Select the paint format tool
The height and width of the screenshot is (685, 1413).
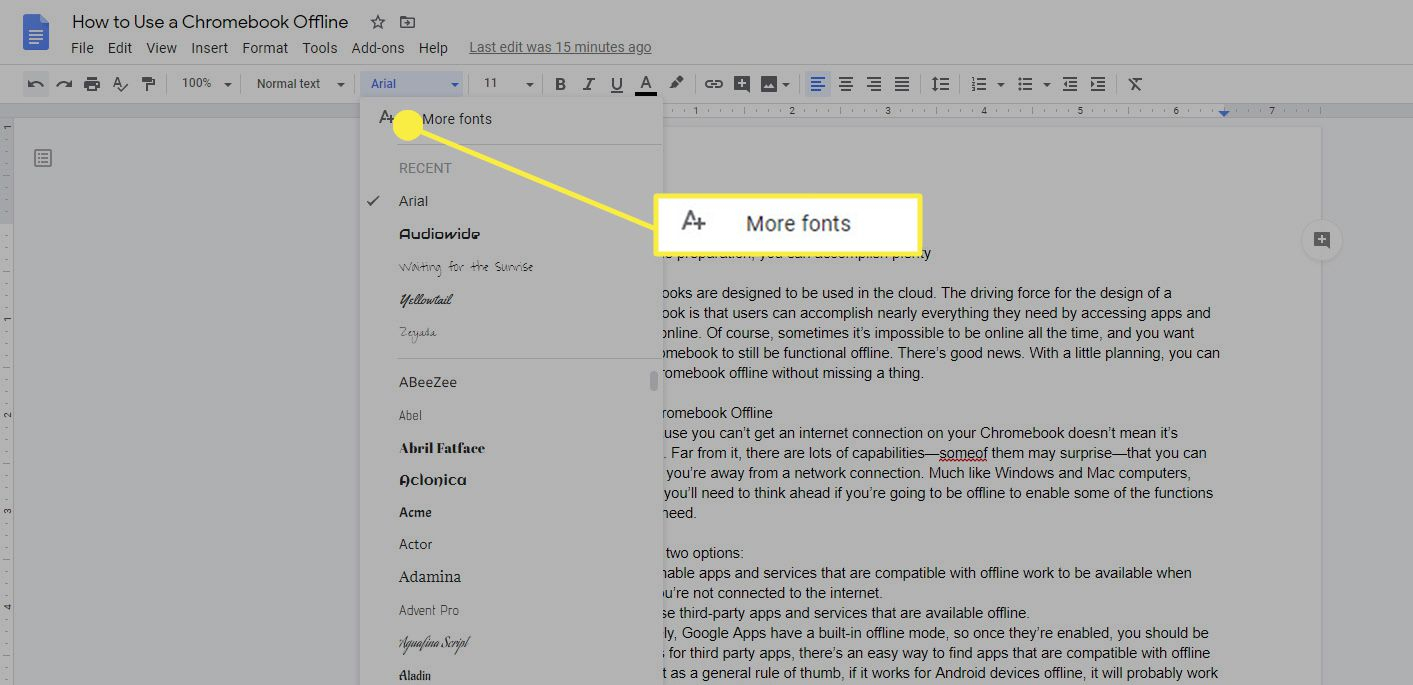148,84
